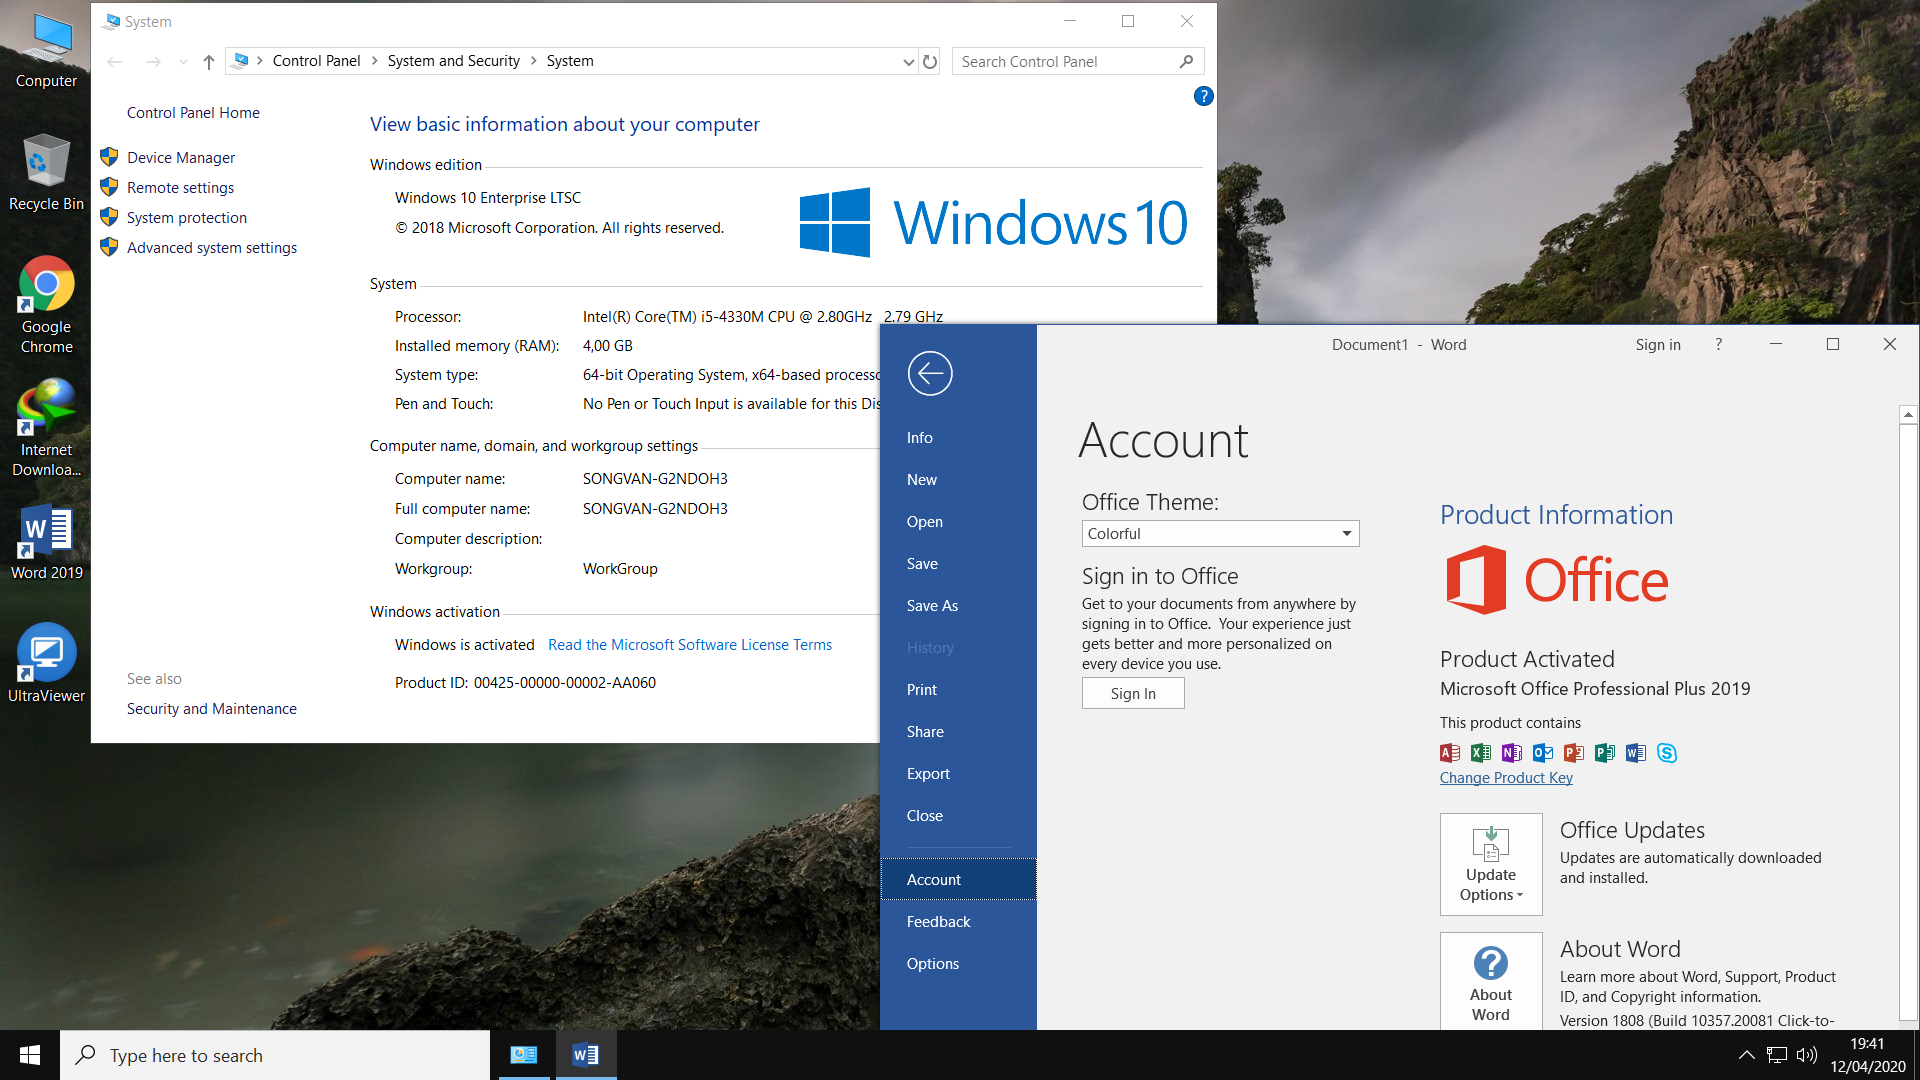The width and height of the screenshot is (1920, 1080).
Task: Open the Info tab in Word
Action: (x=958, y=438)
